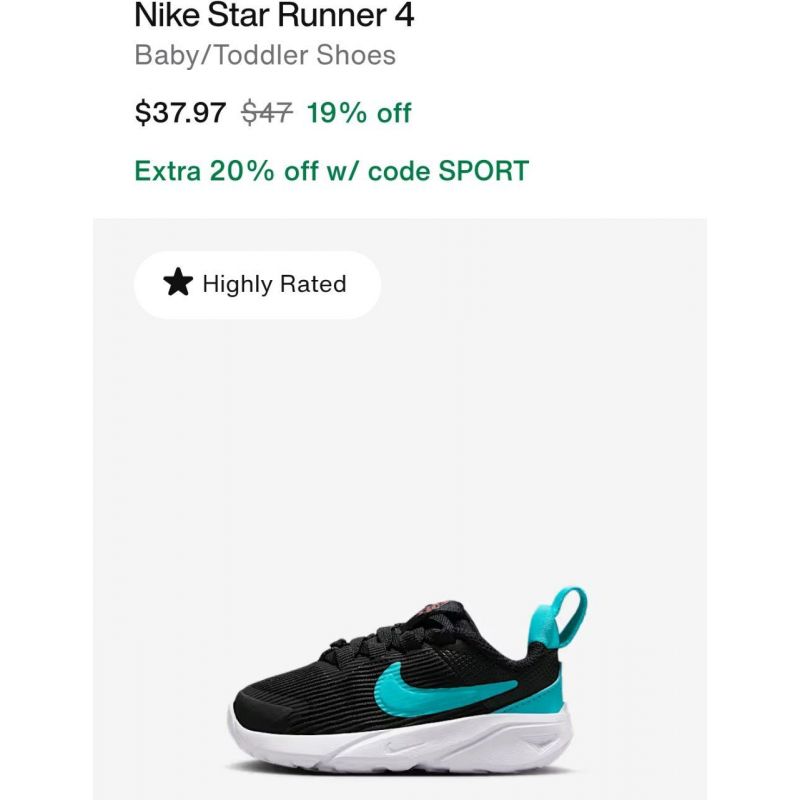The width and height of the screenshot is (800, 800).
Task: Click the small swoosh imprint on the midsole
Action: point(399,749)
